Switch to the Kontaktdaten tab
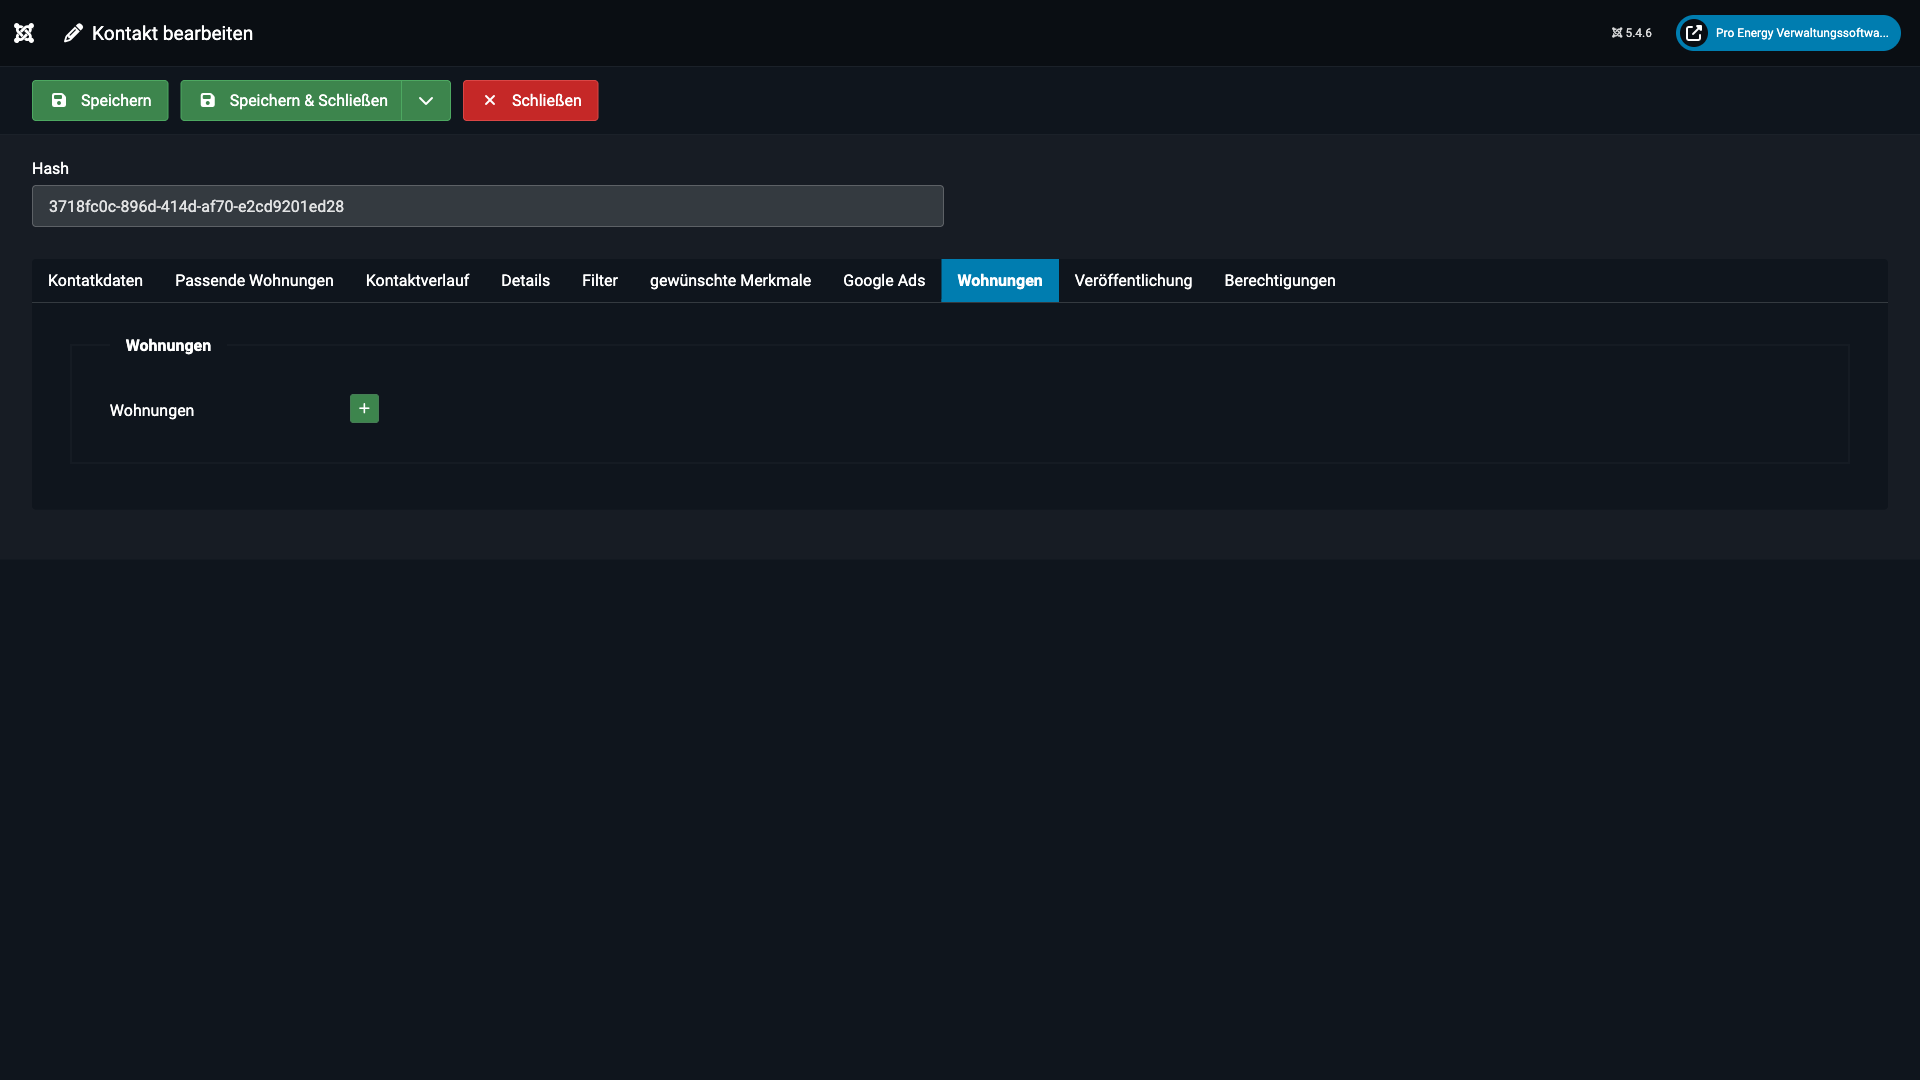Screen dimensions: 1920x1080 coord(95,280)
